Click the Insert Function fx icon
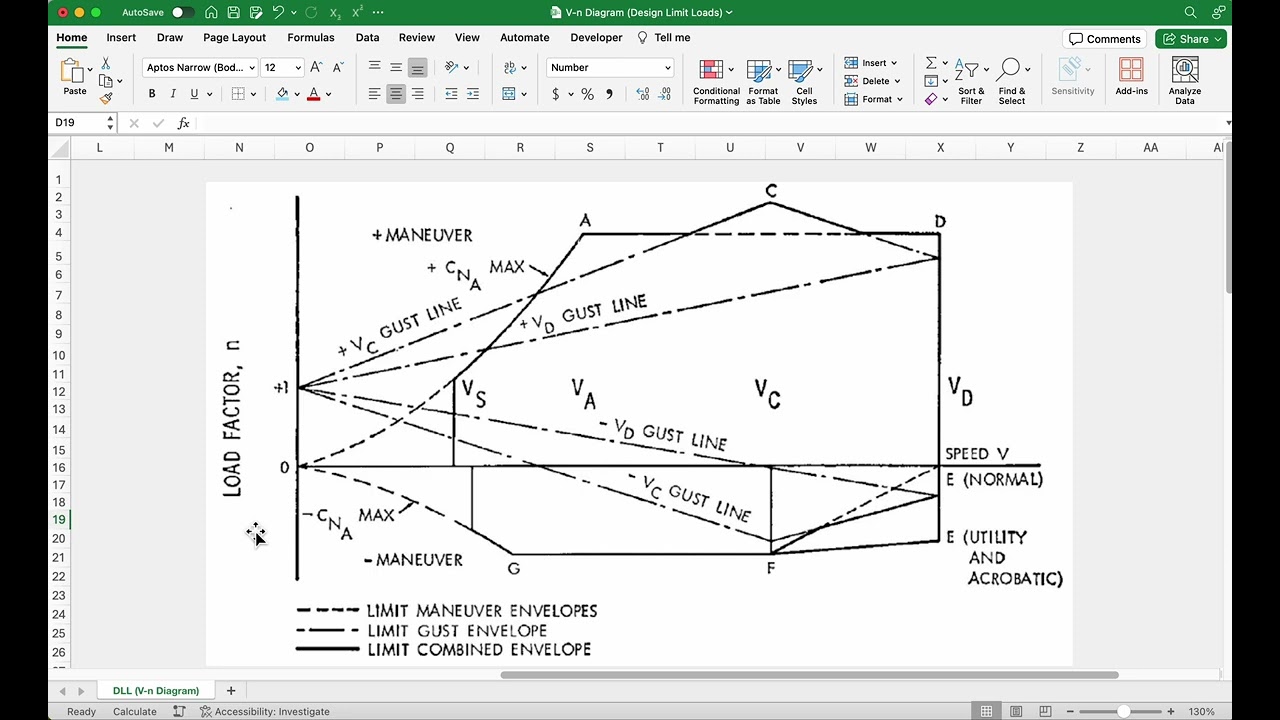 click(x=183, y=123)
